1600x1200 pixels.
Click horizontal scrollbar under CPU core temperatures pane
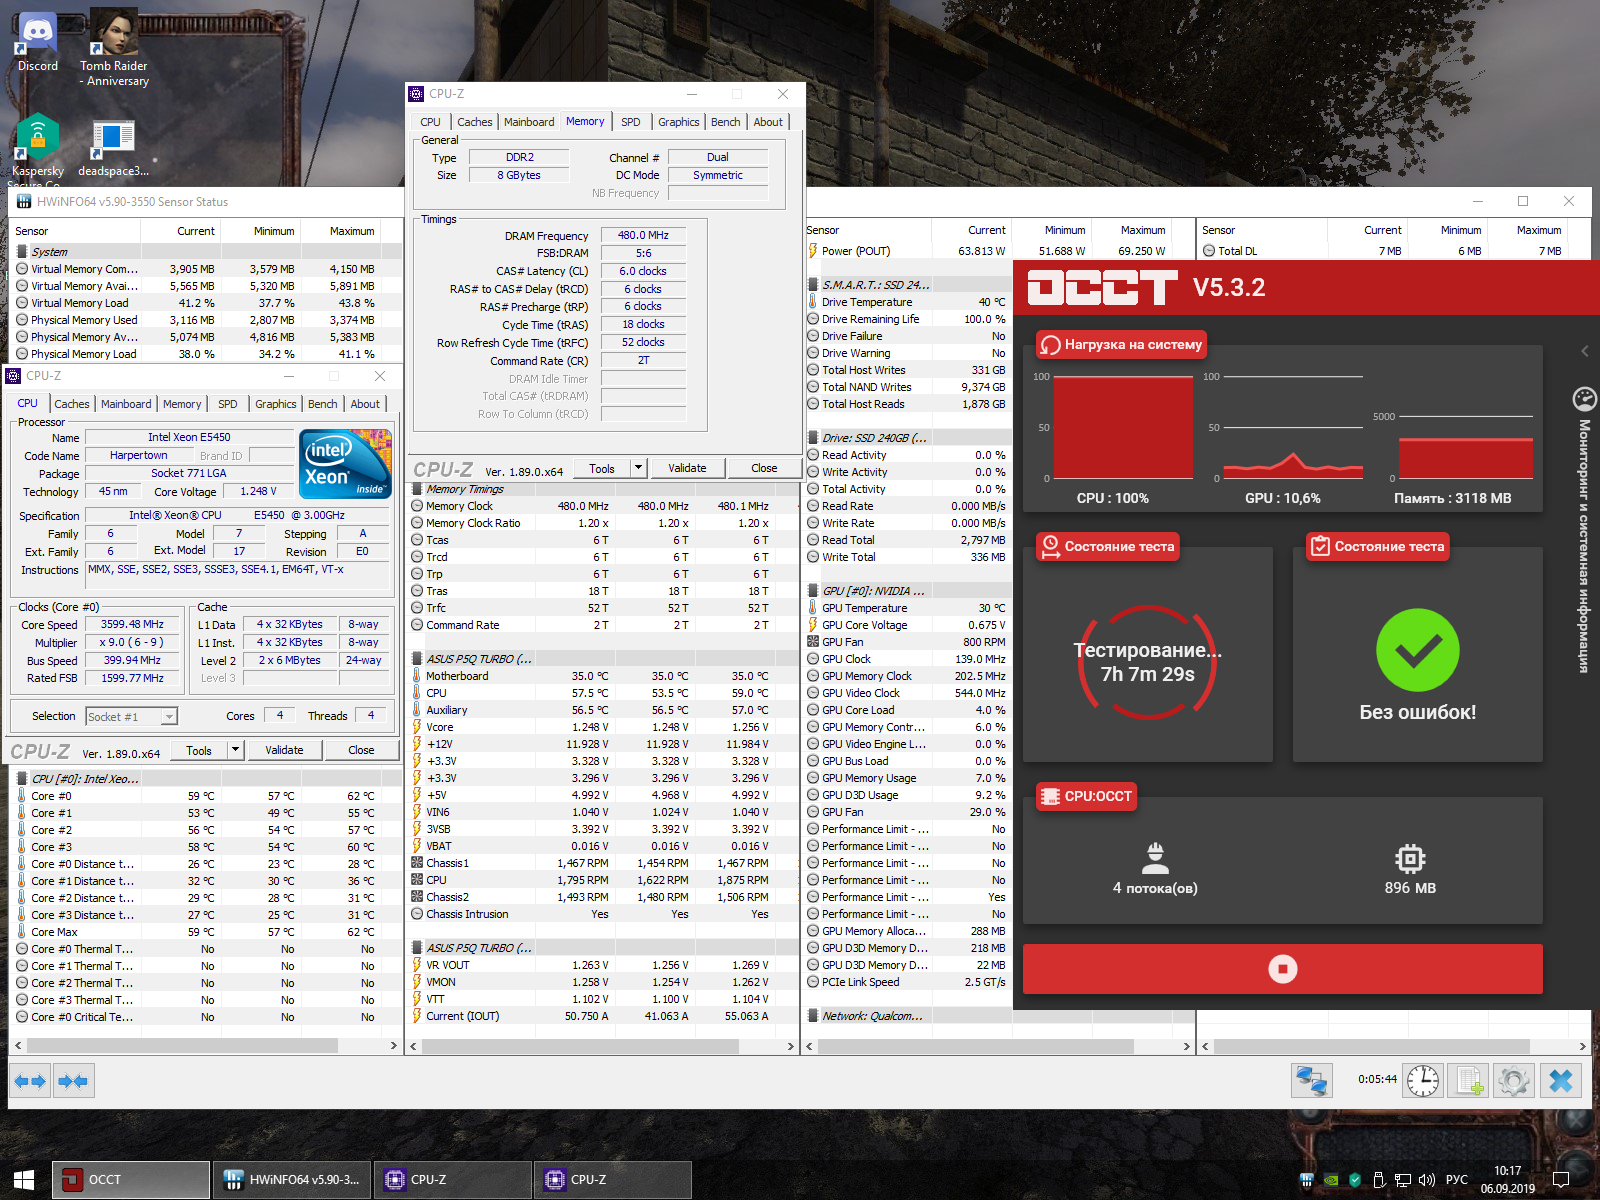pos(204,1046)
